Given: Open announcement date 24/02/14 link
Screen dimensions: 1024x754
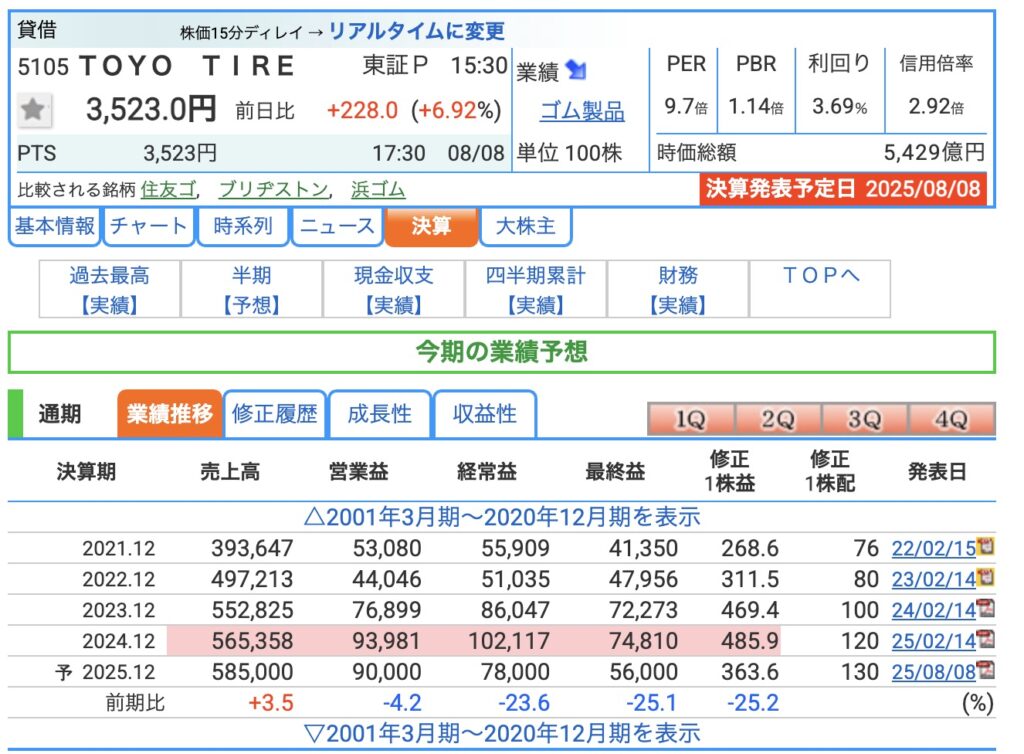Looking at the screenshot, I should 933,610.
